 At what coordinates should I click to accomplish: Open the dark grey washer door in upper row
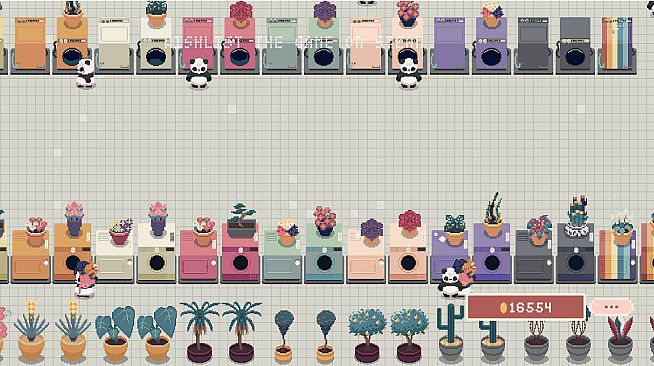tap(575, 57)
